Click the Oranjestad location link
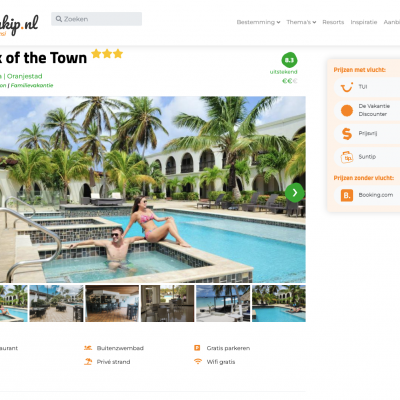Viewport: 400px width, 400px height. pos(25,76)
